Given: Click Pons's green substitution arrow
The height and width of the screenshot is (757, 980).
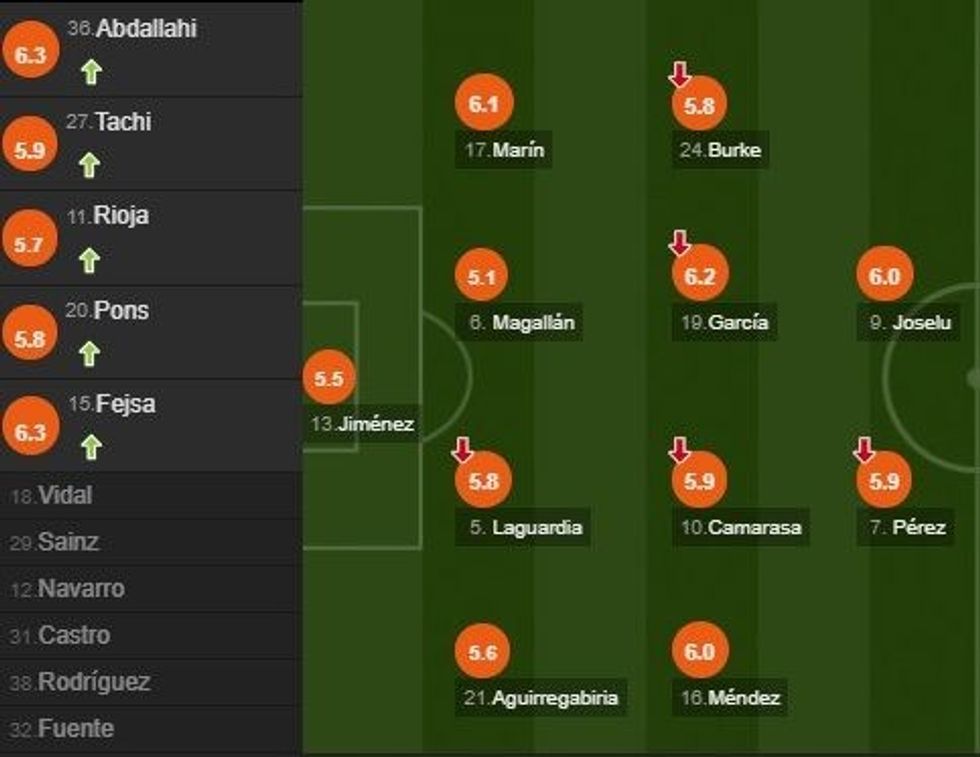Looking at the screenshot, I should point(90,354).
